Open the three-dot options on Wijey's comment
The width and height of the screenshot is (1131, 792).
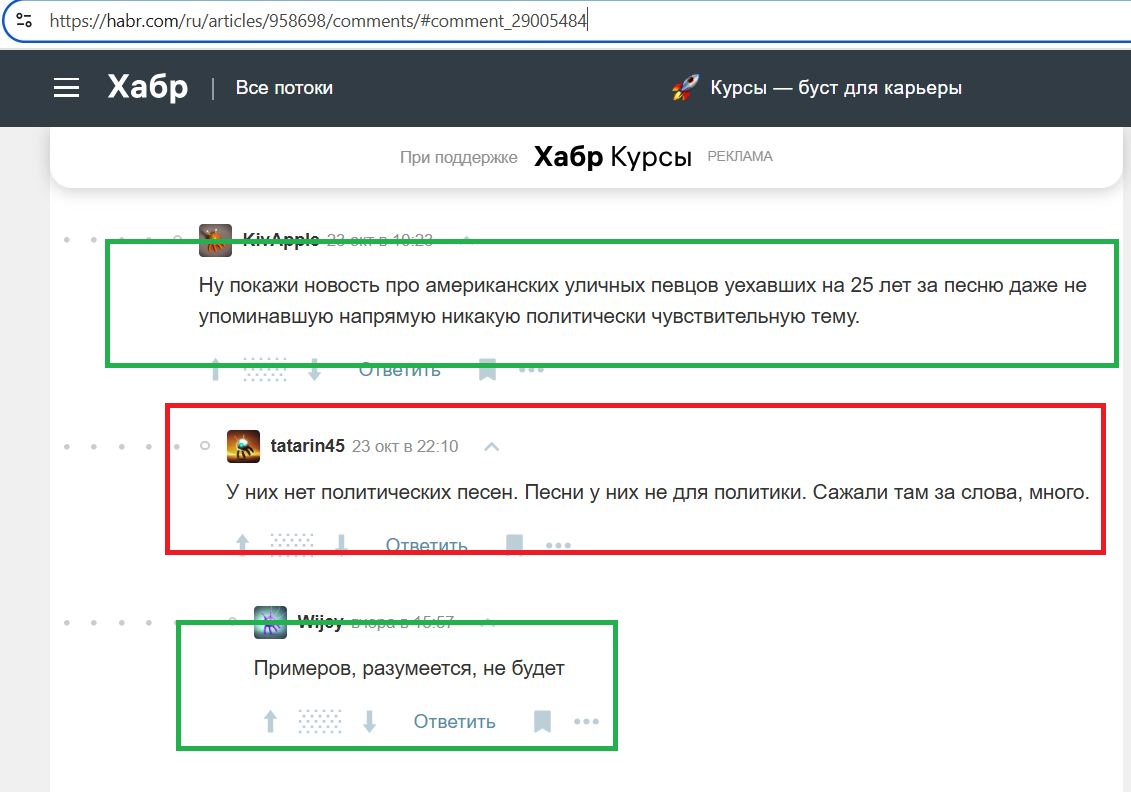[586, 721]
